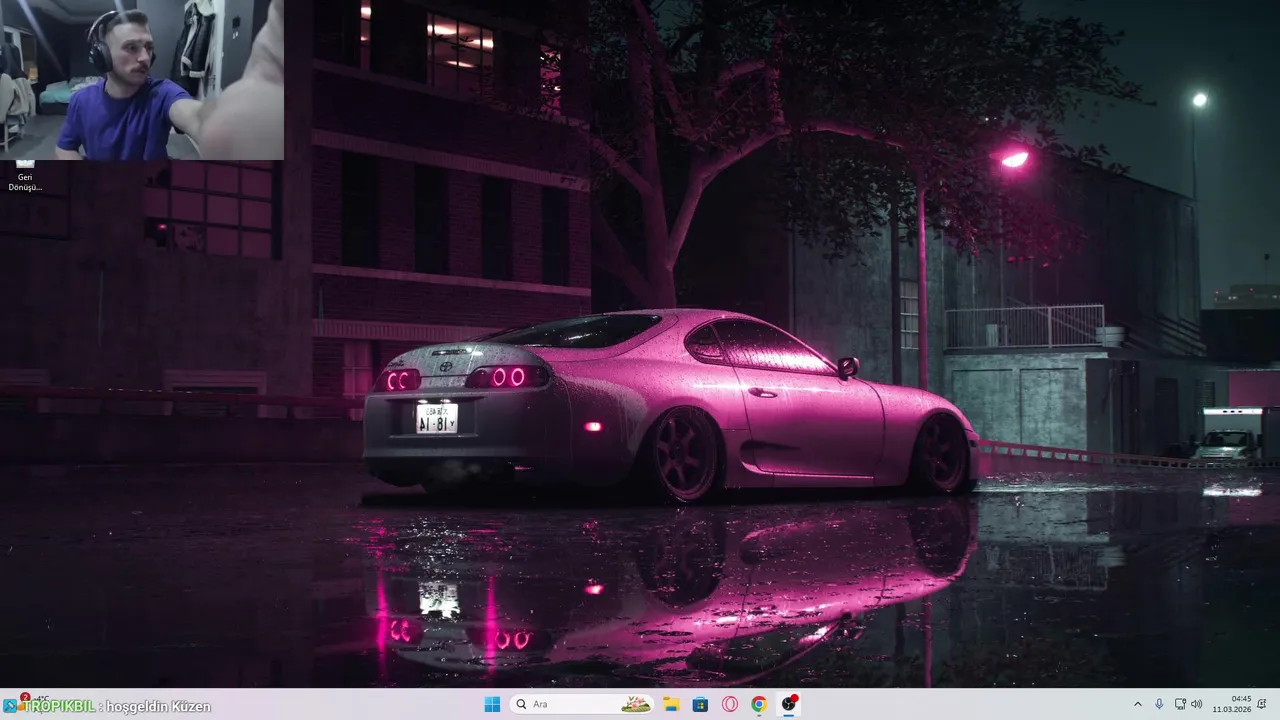Click the webcam overlay video

coord(142,80)
